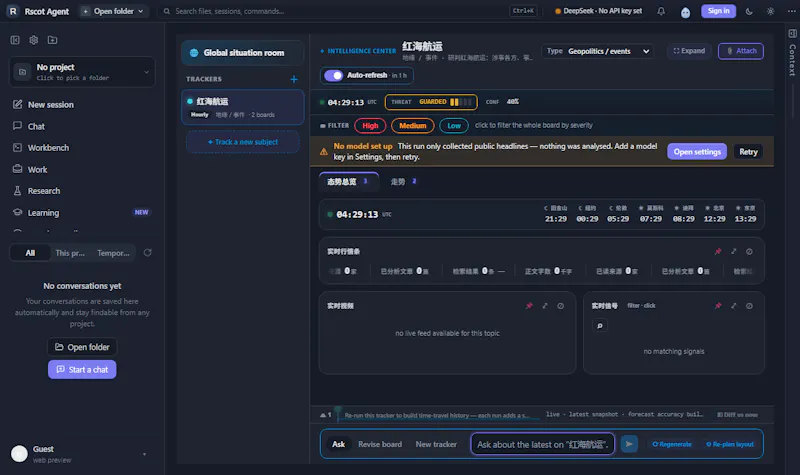Switch to the 态势总览 tab
The width and height of the screenshot is (800, 475).
pos(348,182)
